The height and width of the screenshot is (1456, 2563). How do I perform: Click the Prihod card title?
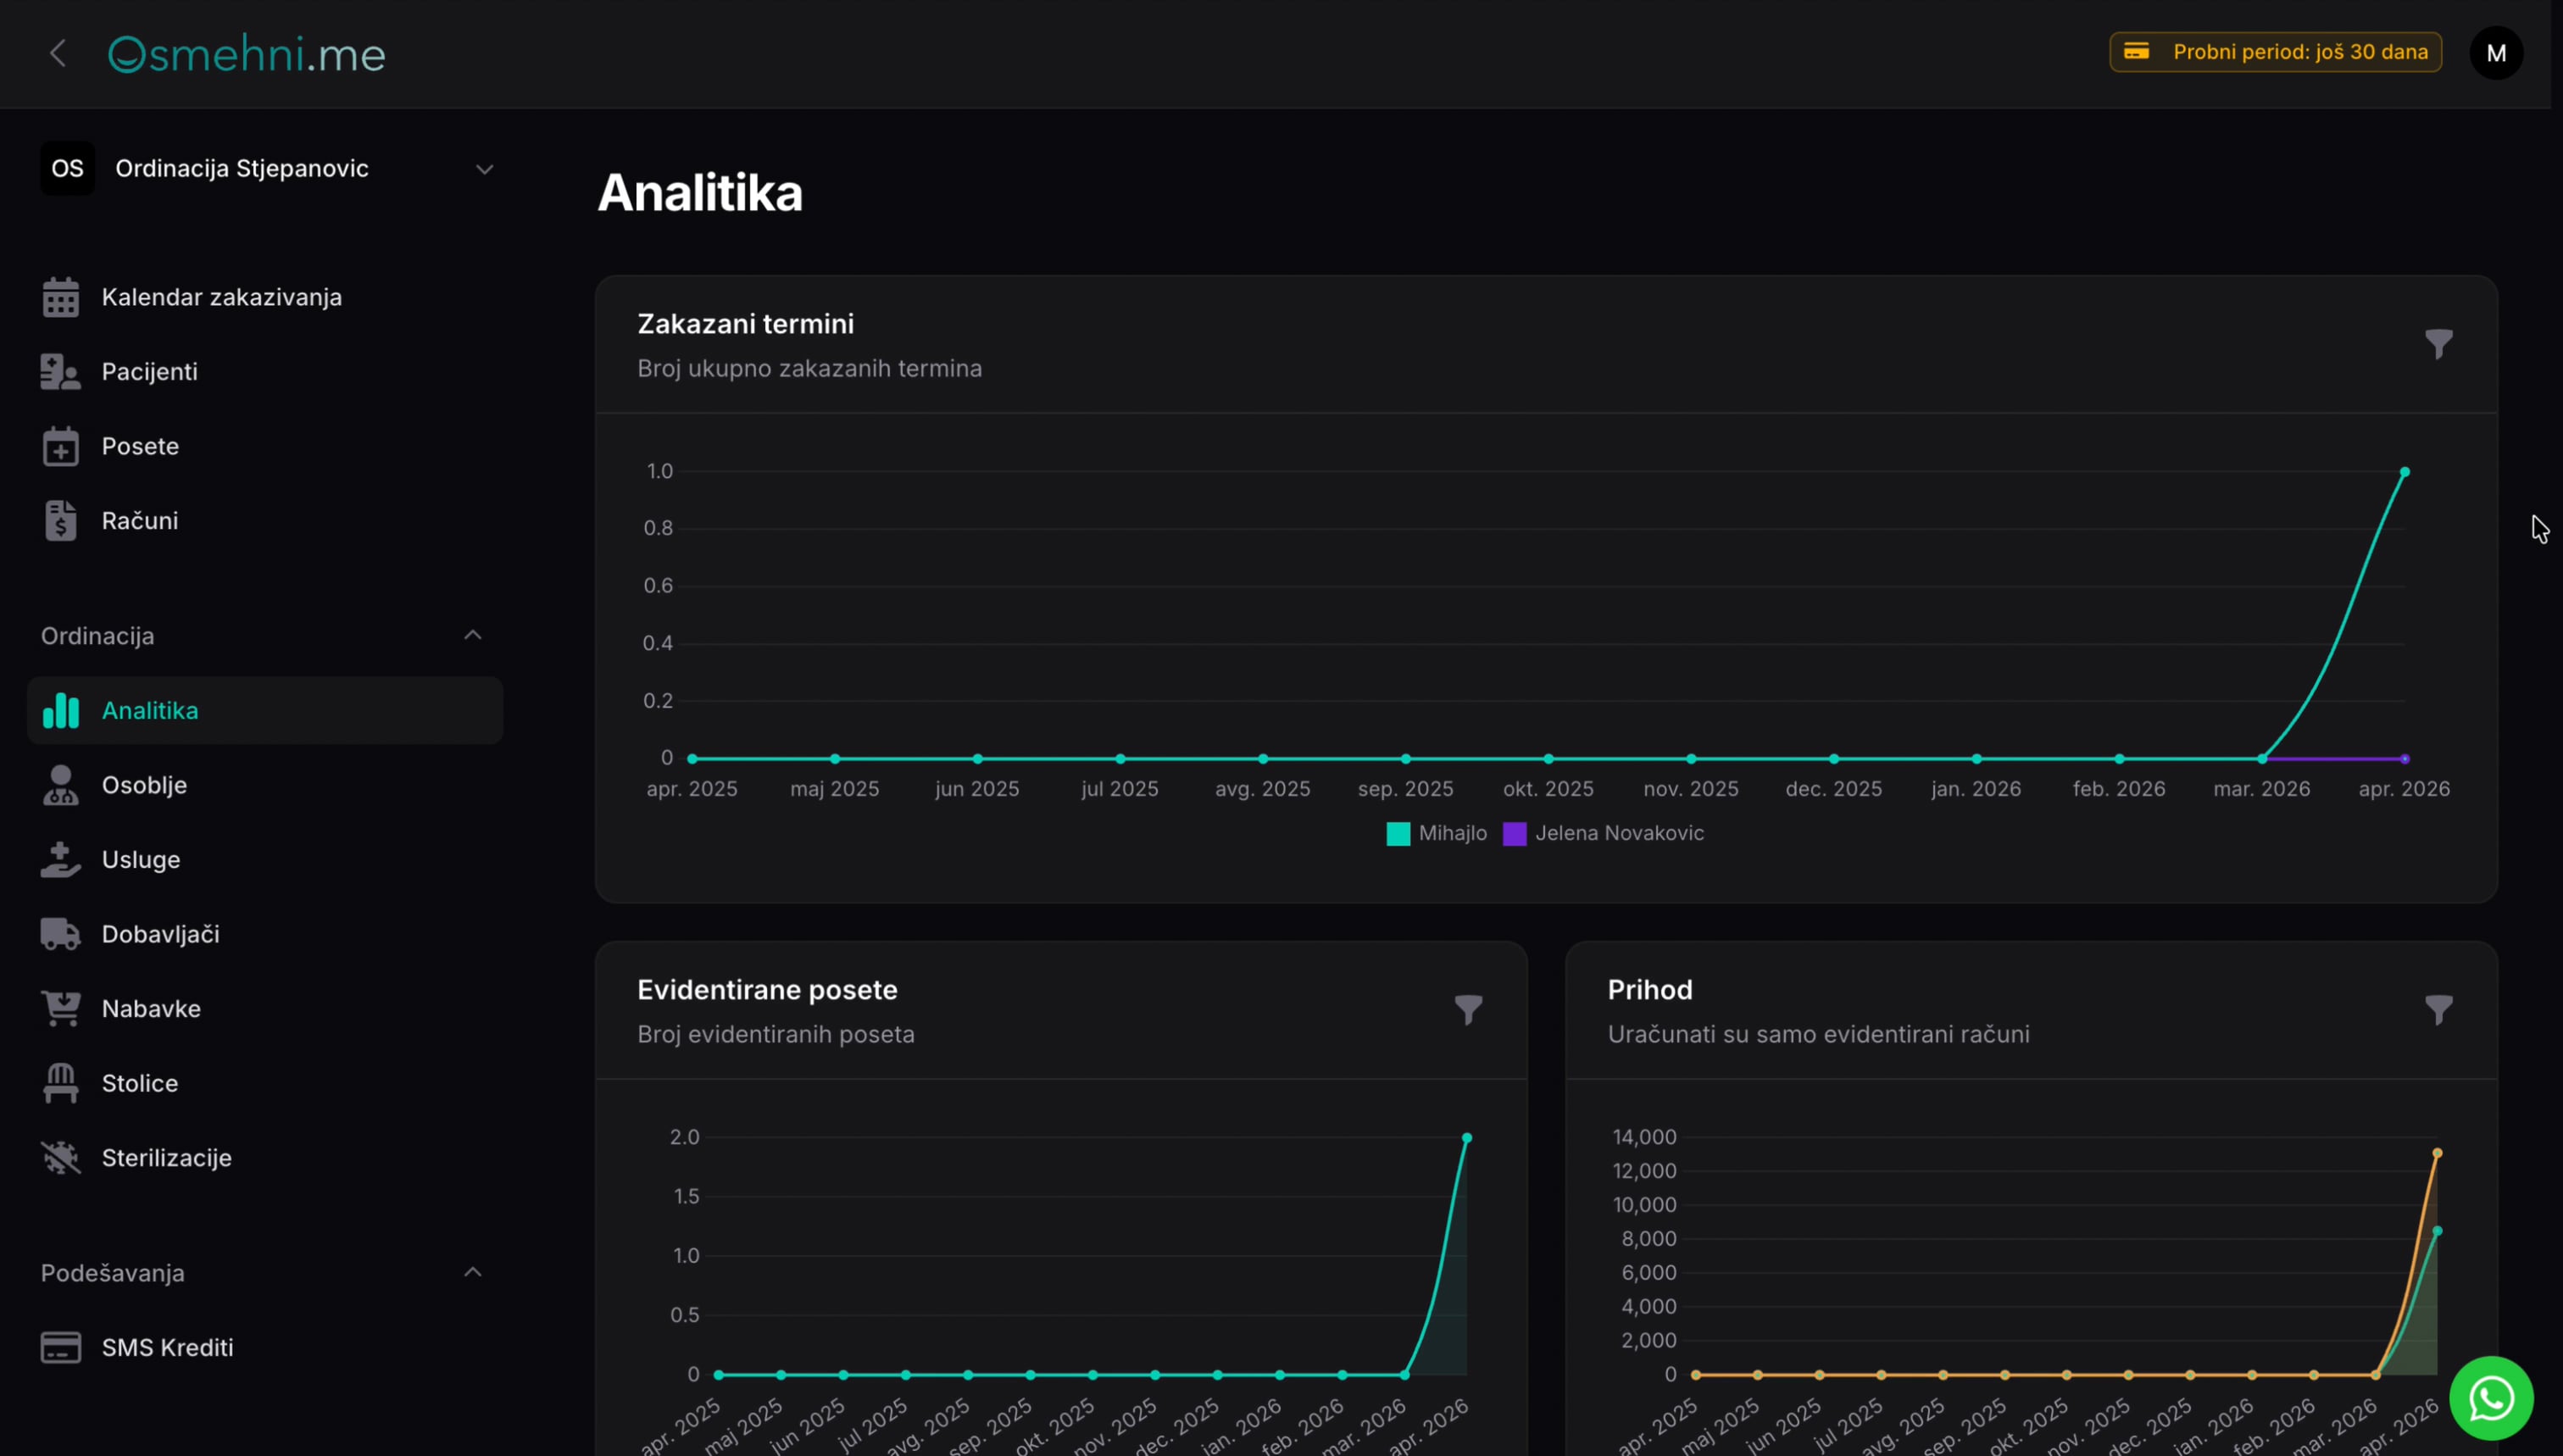pyautogui.click(x=1650, y=990)
